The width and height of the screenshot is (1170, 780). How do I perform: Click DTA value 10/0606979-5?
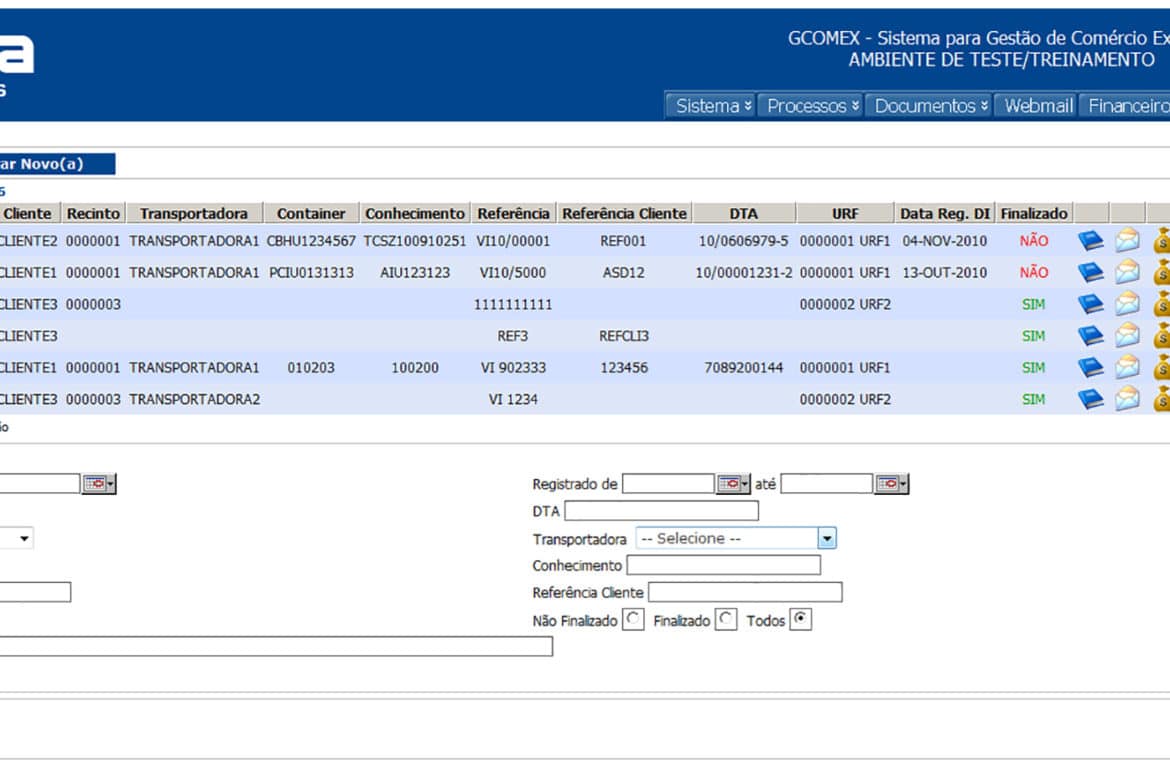pyautogui.click(x=743, y=241)
